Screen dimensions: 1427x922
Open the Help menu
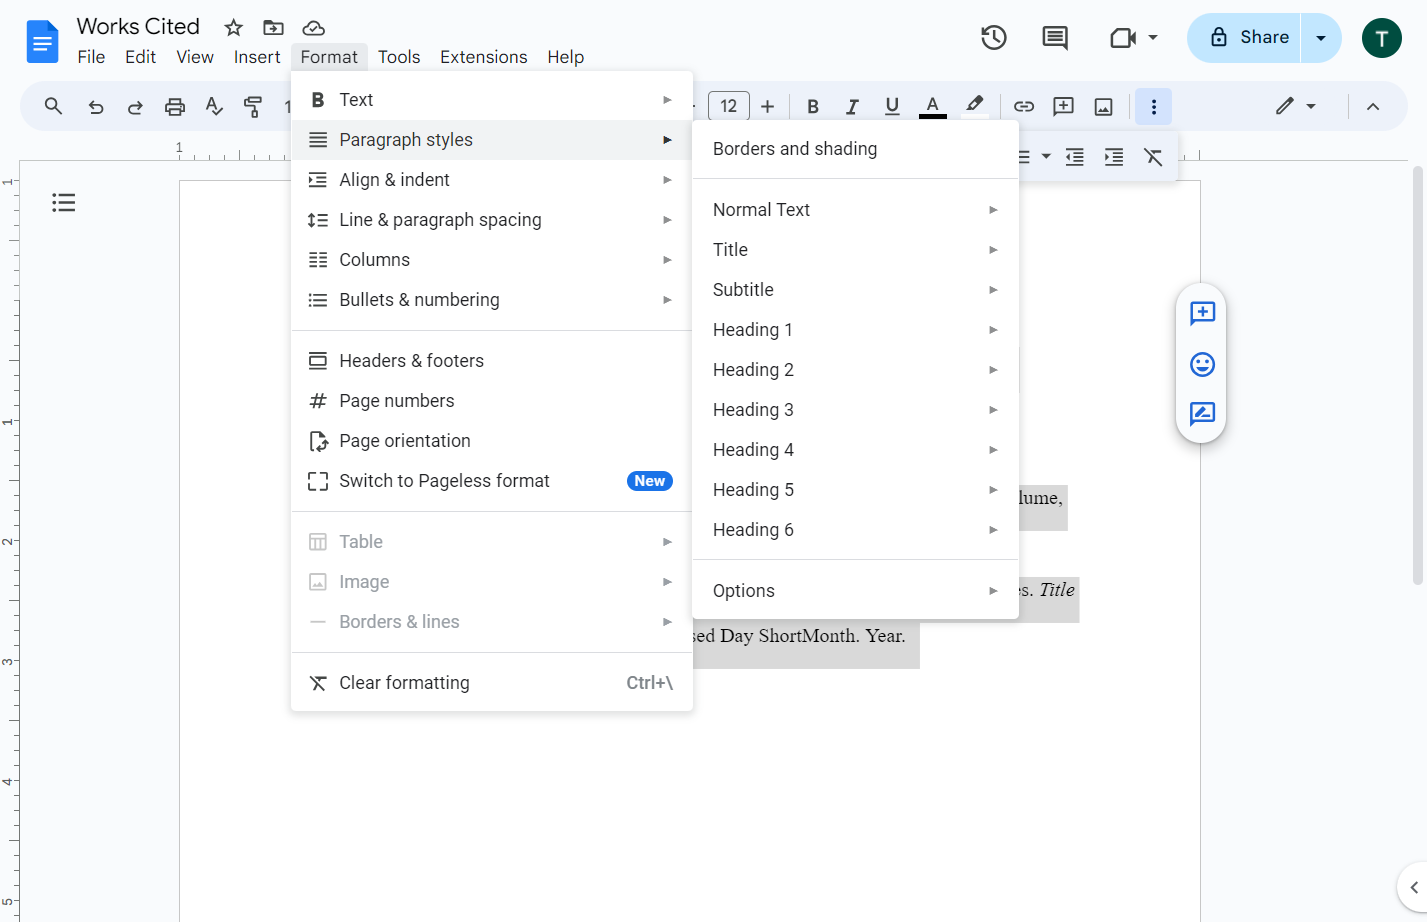[x=565, y=57]
